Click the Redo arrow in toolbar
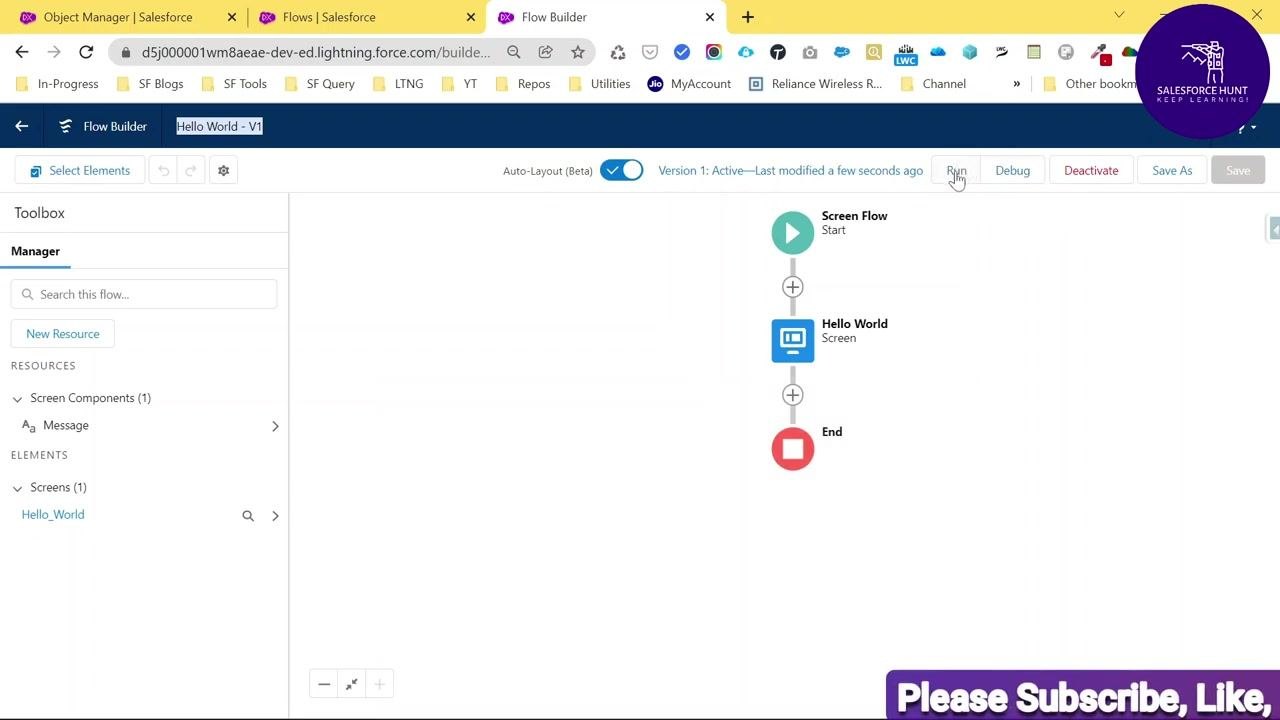This screenshot has width=1280, height=720. tap(191, 171)
